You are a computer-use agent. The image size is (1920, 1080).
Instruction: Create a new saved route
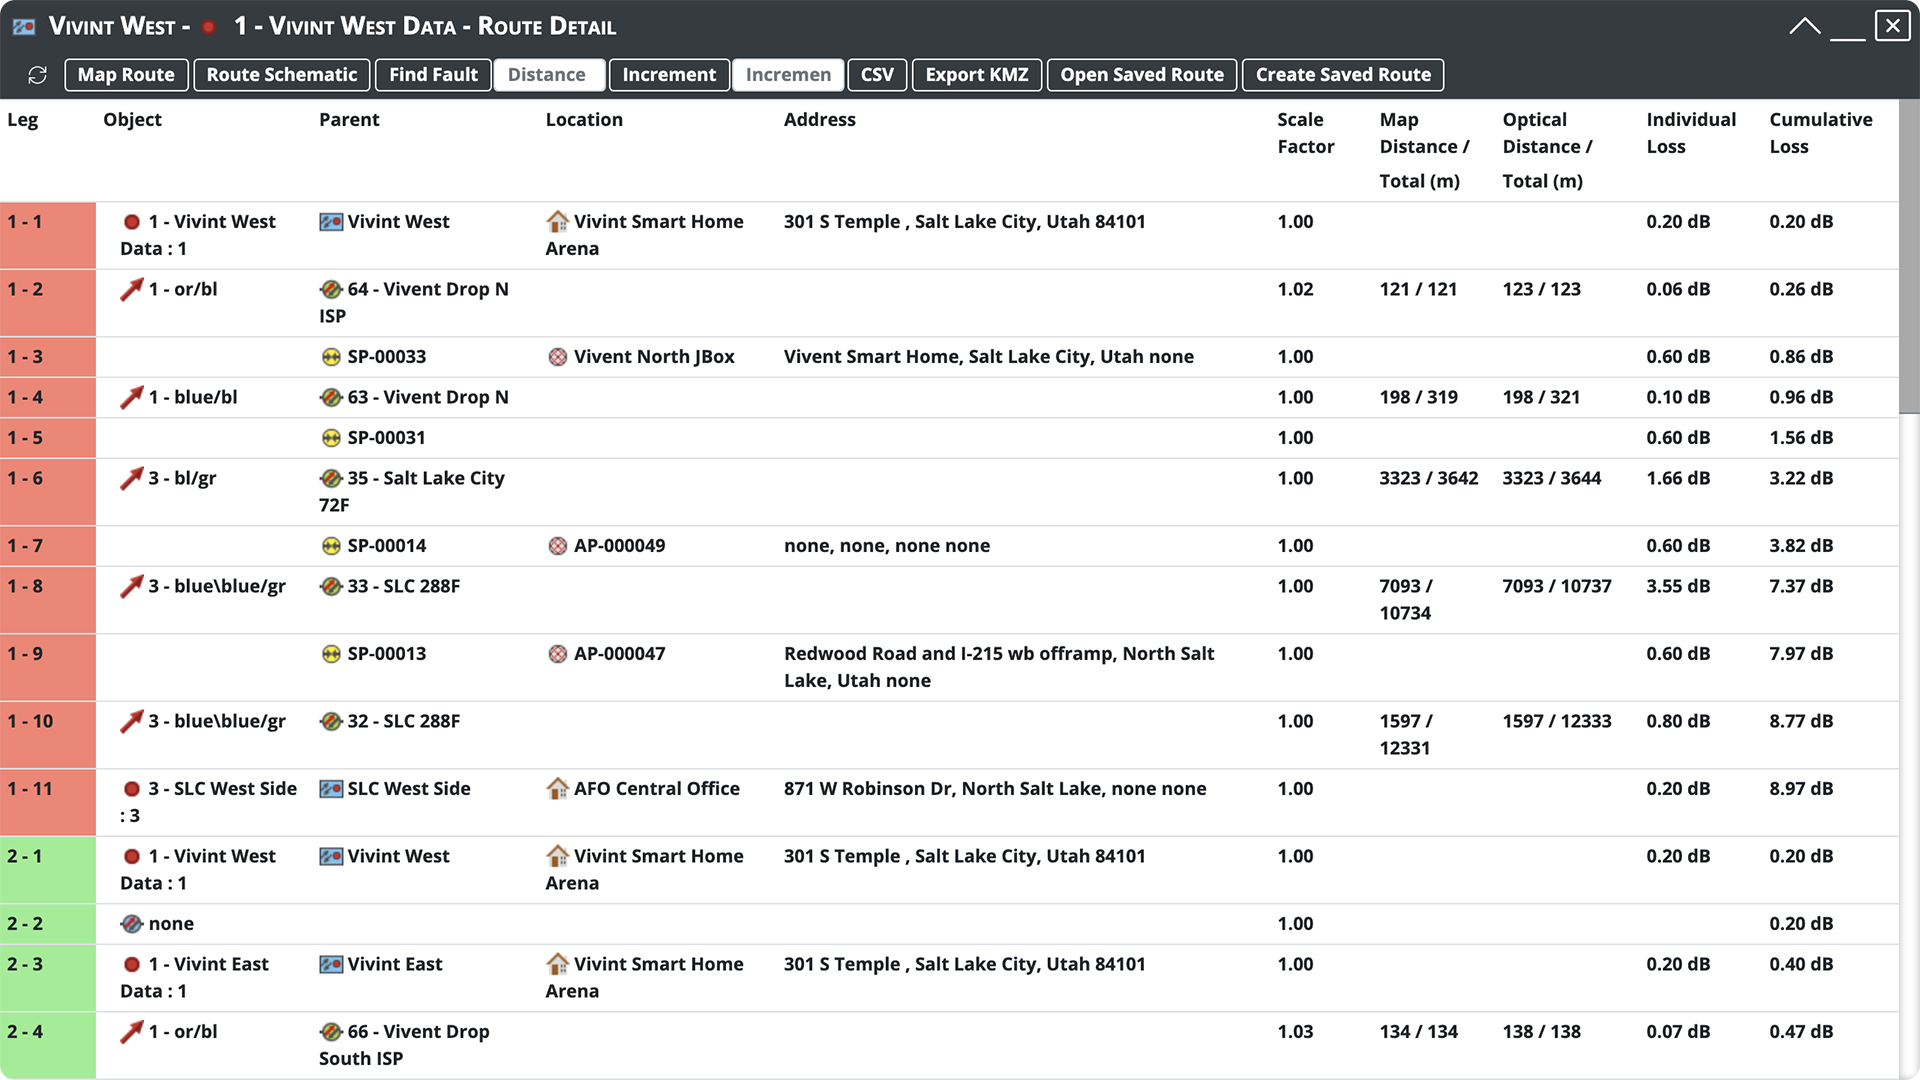(x=1342, y=74)
